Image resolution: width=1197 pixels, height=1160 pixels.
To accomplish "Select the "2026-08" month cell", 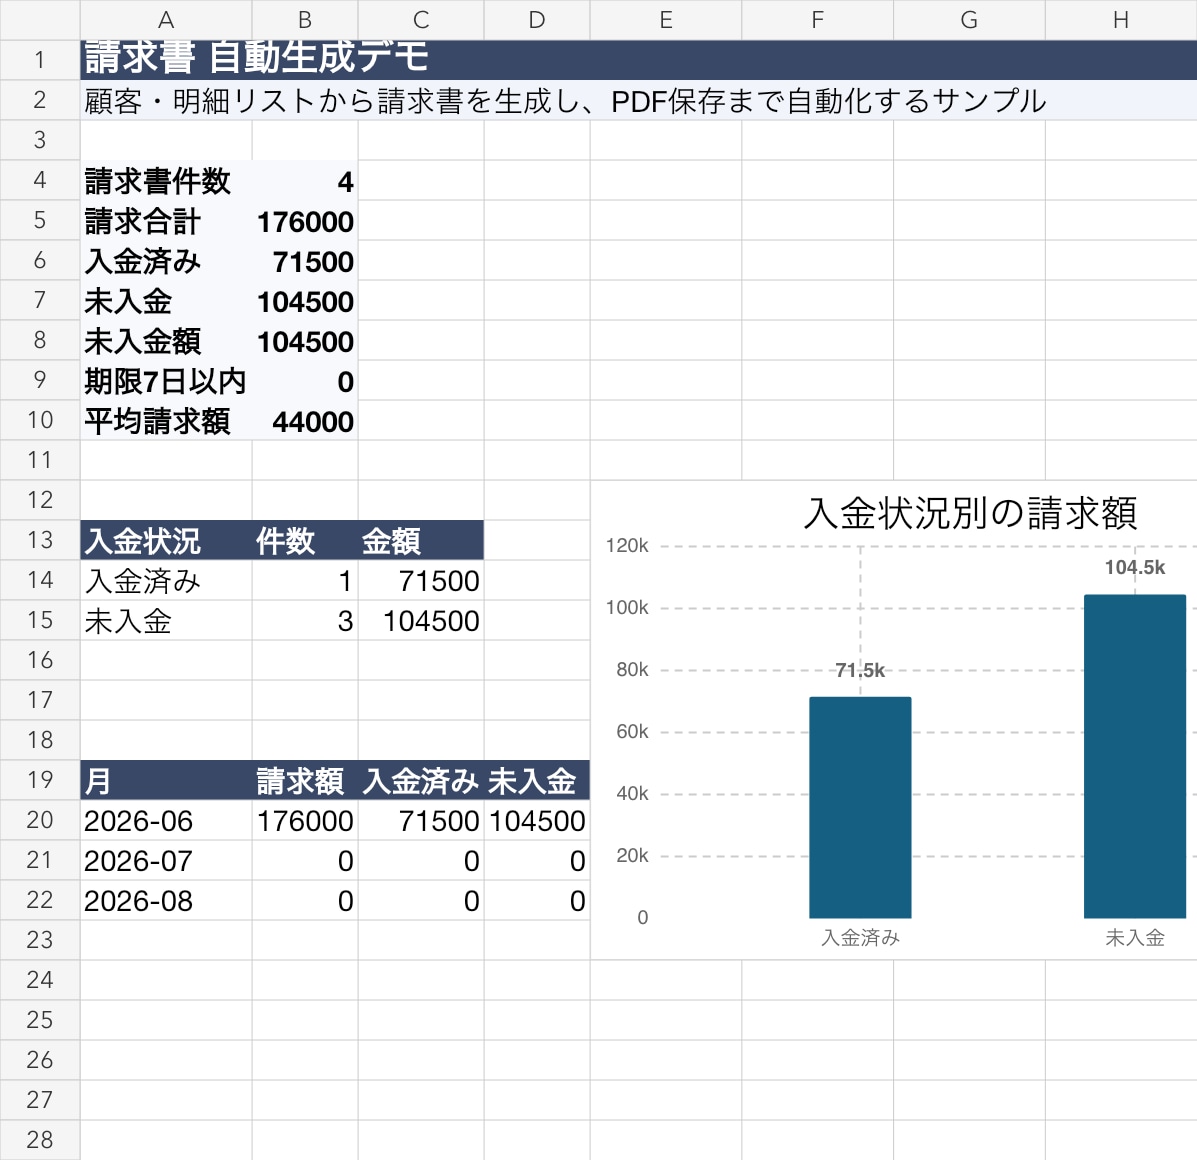I will (x=166, y=900).
